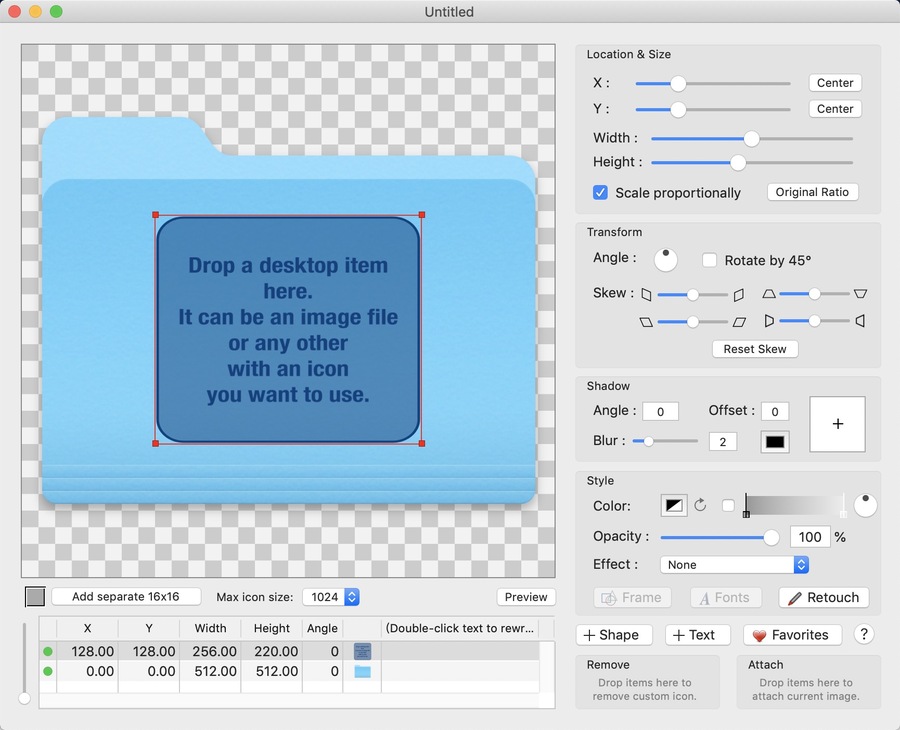
Task: Open the Effect dropdown set to None
Action: pos(734,565)
